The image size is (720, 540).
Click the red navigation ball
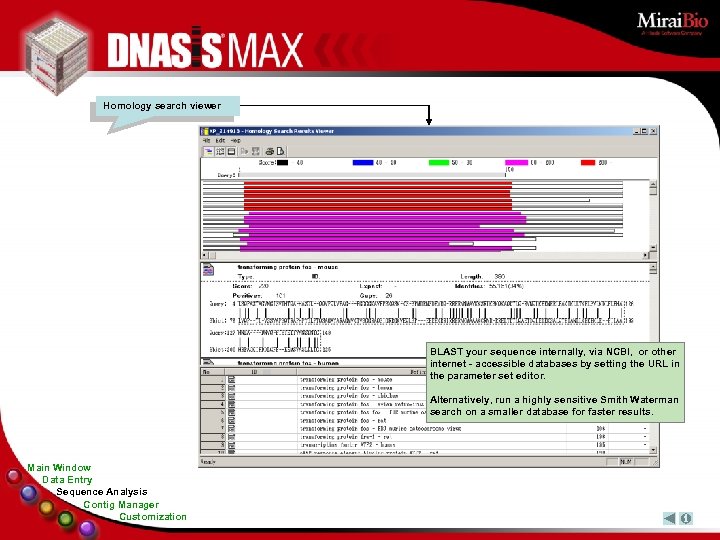[14, 476]
